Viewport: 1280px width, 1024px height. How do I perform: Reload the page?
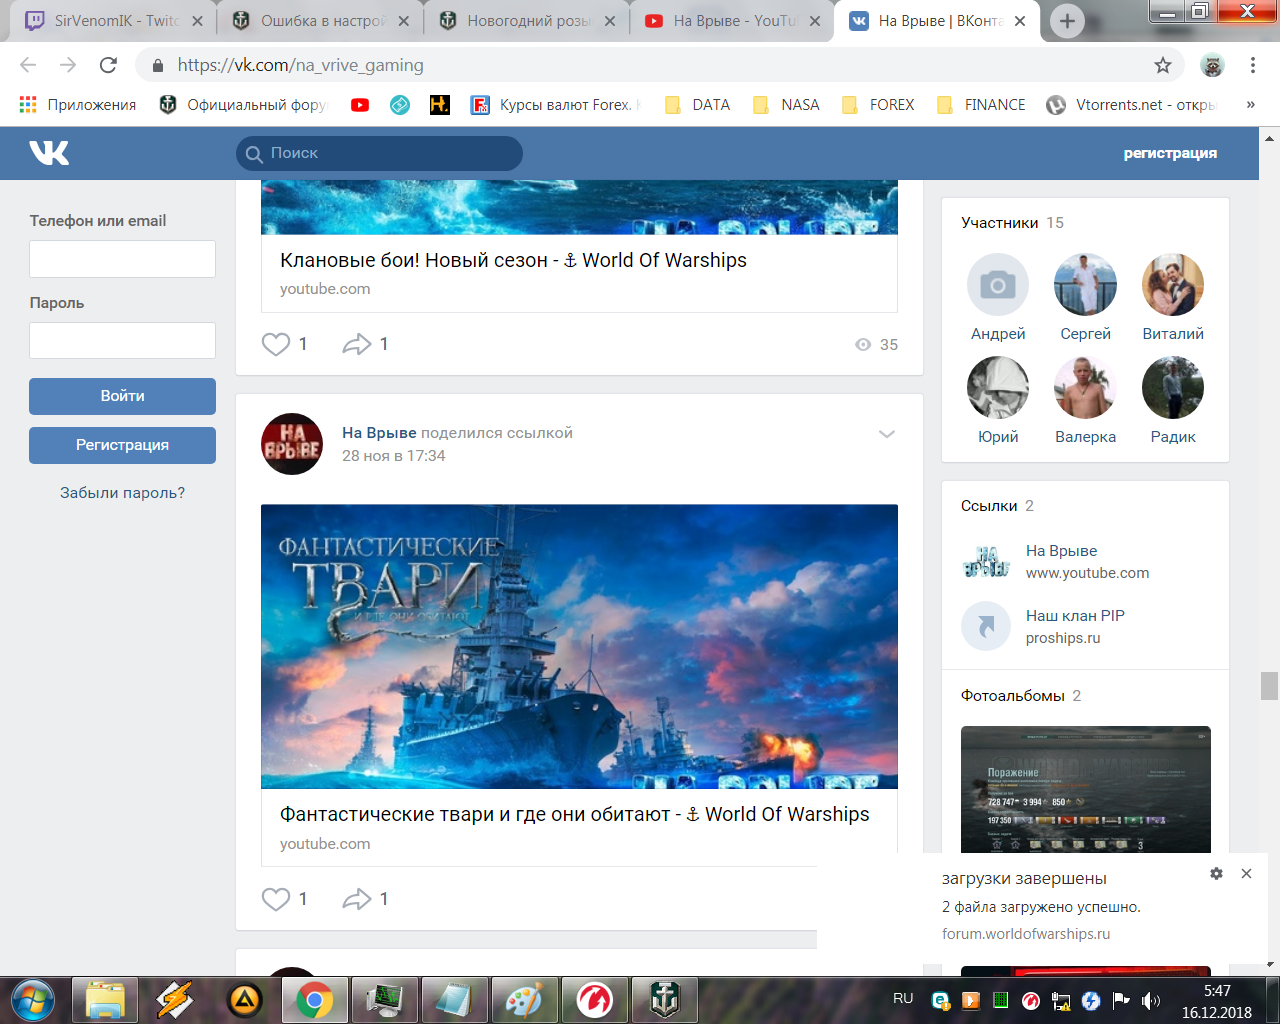coord(108,65)
